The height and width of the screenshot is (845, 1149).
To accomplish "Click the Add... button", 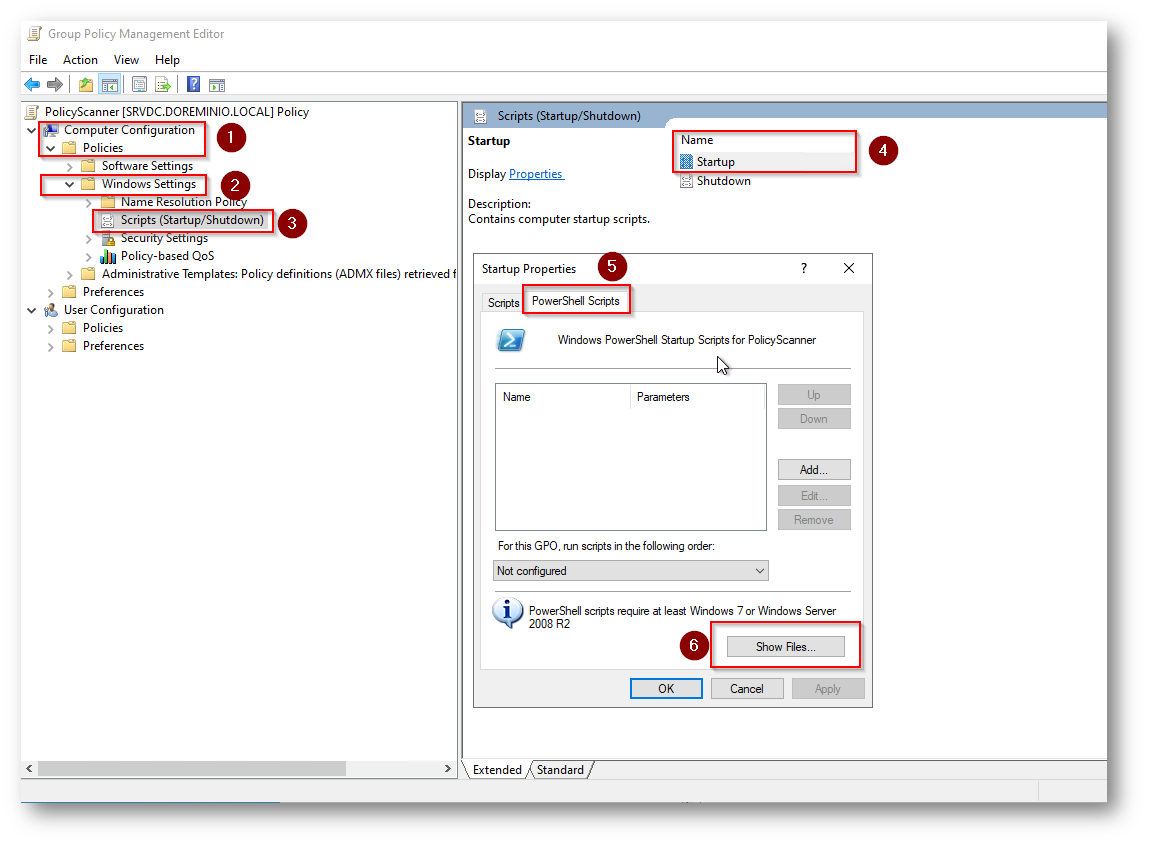I will [x=814, y=470].
